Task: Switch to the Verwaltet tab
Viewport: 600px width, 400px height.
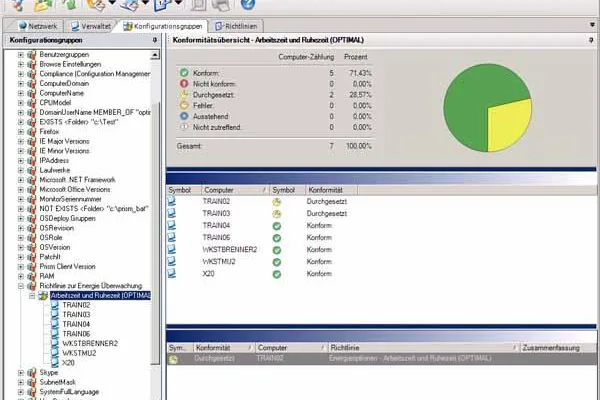Action: click(x=91, y=26)
